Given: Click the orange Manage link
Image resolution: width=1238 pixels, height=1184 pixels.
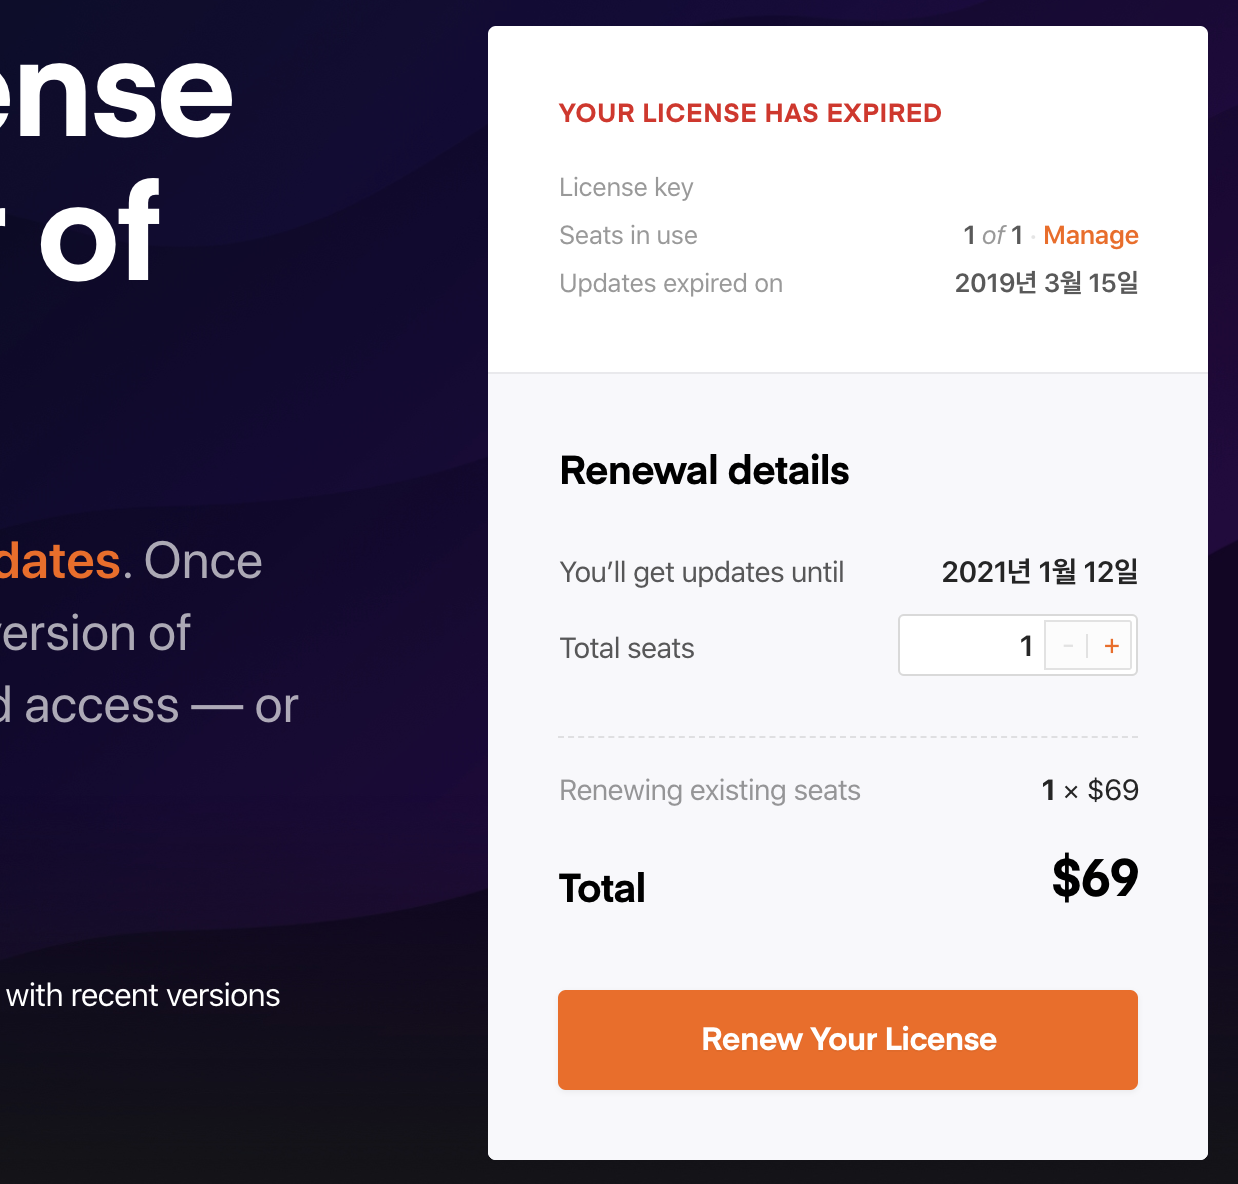Looking at the screenshot, I should point(1090,235).
